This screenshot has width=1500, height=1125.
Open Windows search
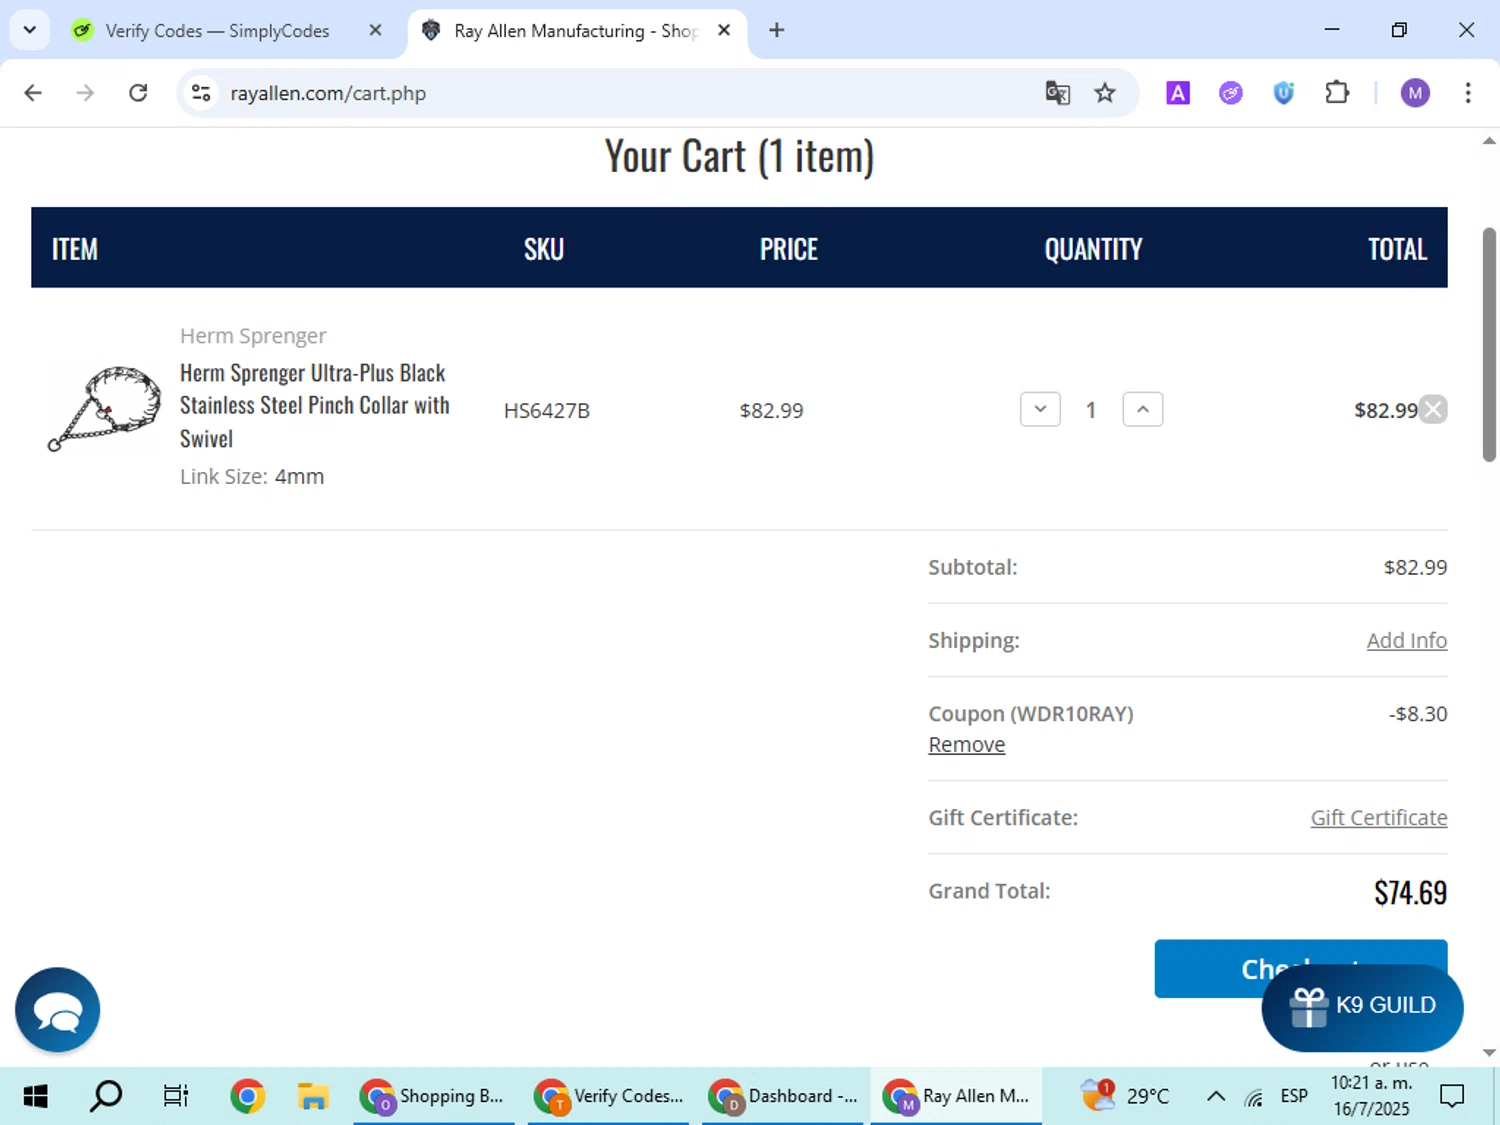pyautogui.click(x=106, y=1096)
